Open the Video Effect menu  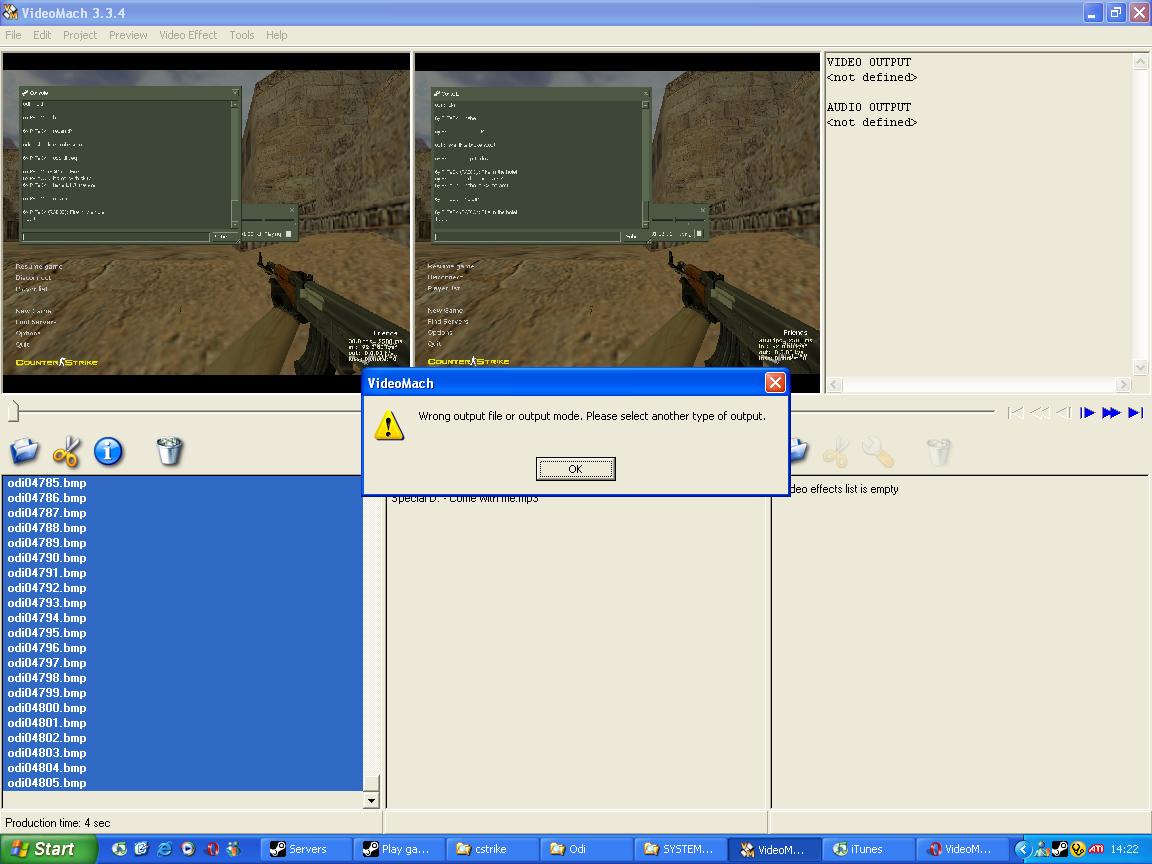(x=188, y=35)
